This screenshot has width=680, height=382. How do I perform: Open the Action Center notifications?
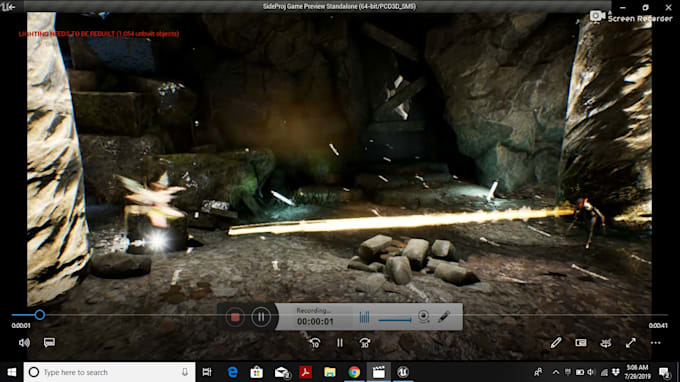[x=664, y=372]
